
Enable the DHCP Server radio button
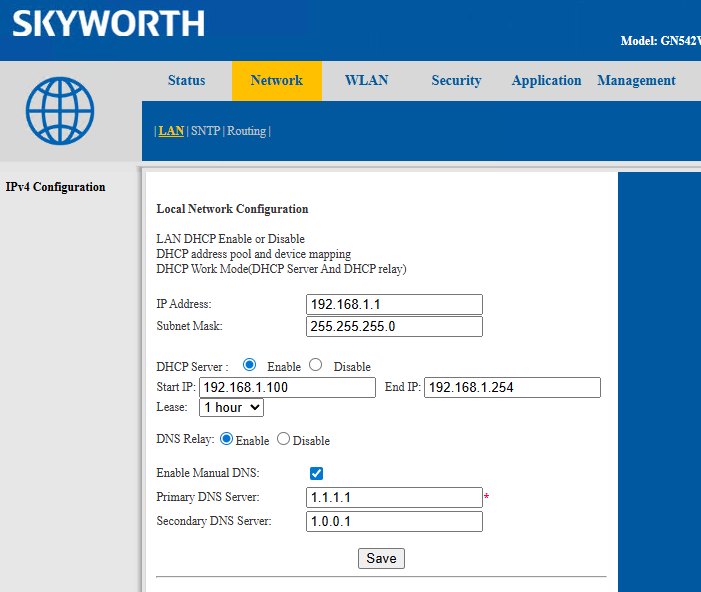pos(249,365)
